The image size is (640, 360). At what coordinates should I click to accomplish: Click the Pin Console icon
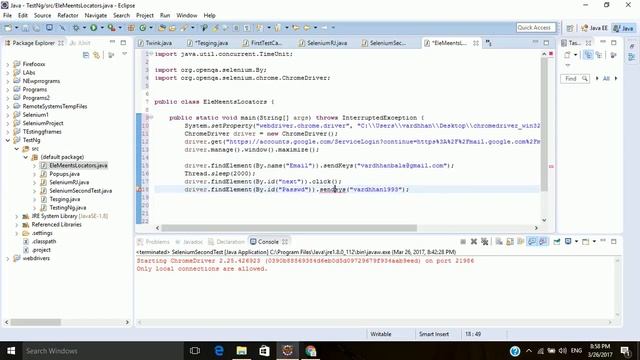pos(557,242)
